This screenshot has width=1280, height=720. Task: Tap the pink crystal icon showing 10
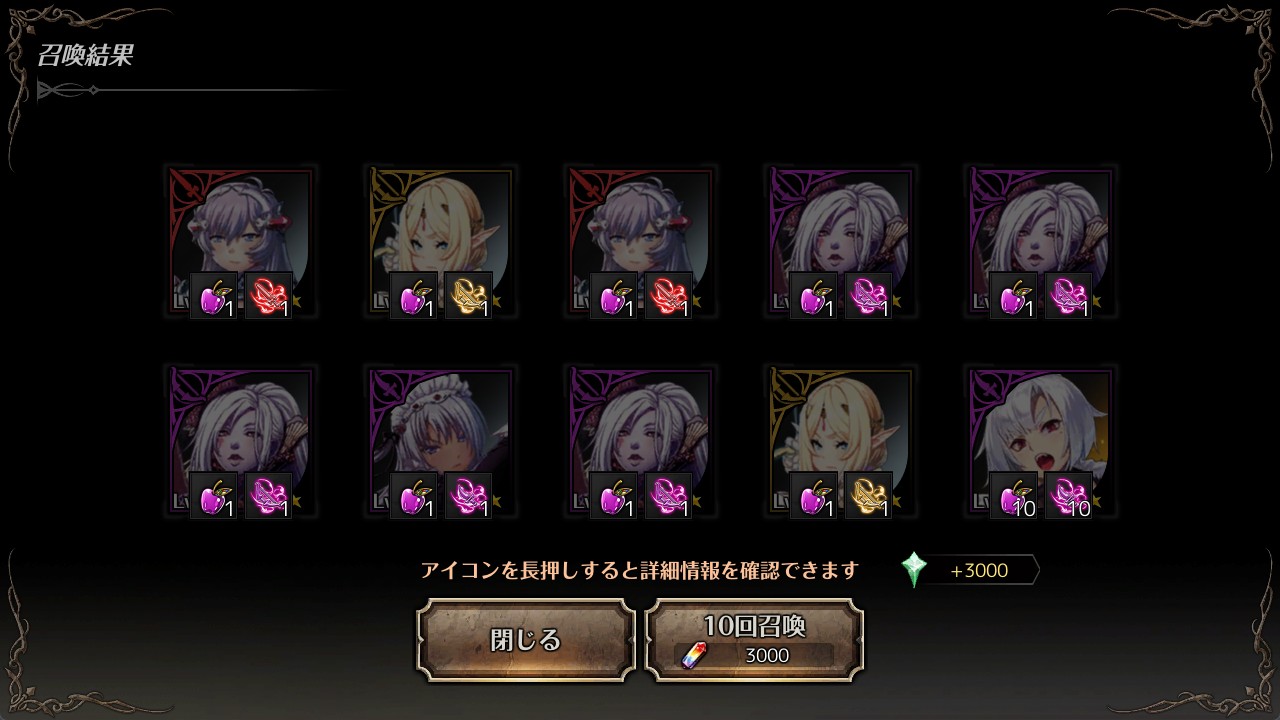[x=1069, y=496]
